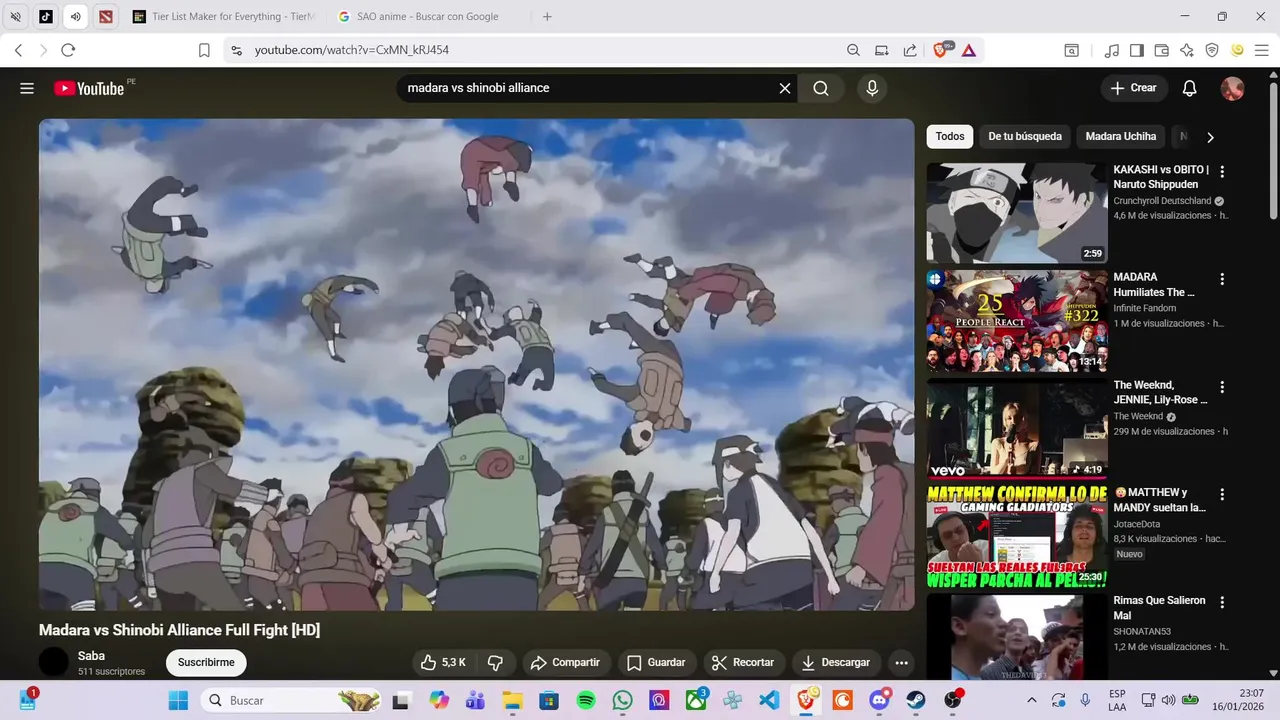Select the Madara Uchiha chip
Screen dimensions: 1280x720
tap(1121, 136)
